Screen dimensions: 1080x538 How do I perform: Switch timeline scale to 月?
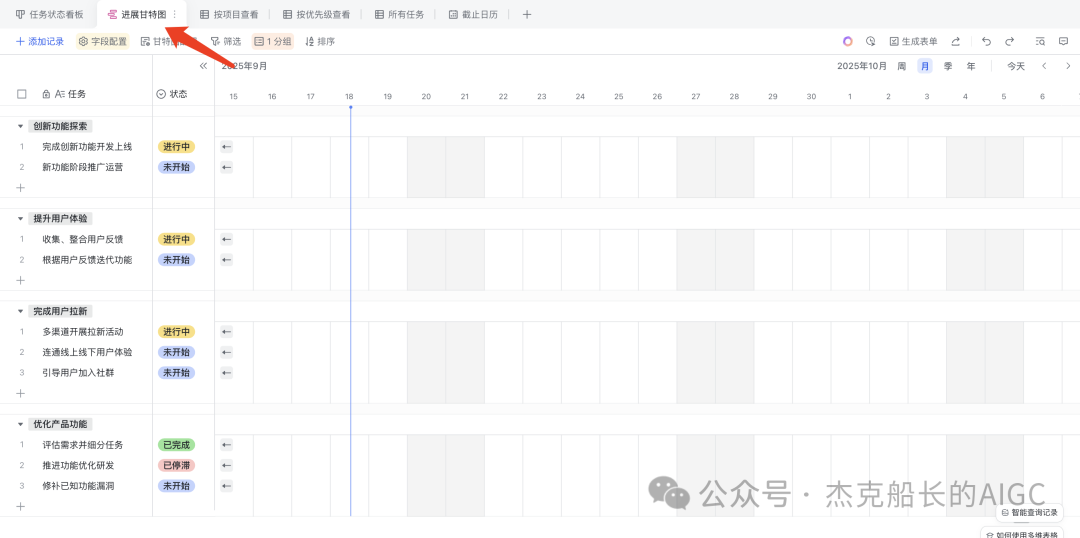coord(925,66)
